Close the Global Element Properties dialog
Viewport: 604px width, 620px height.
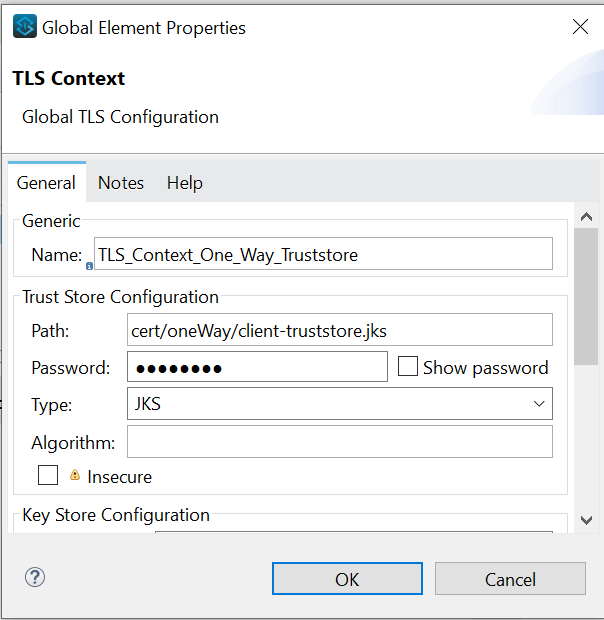point(580,27)
